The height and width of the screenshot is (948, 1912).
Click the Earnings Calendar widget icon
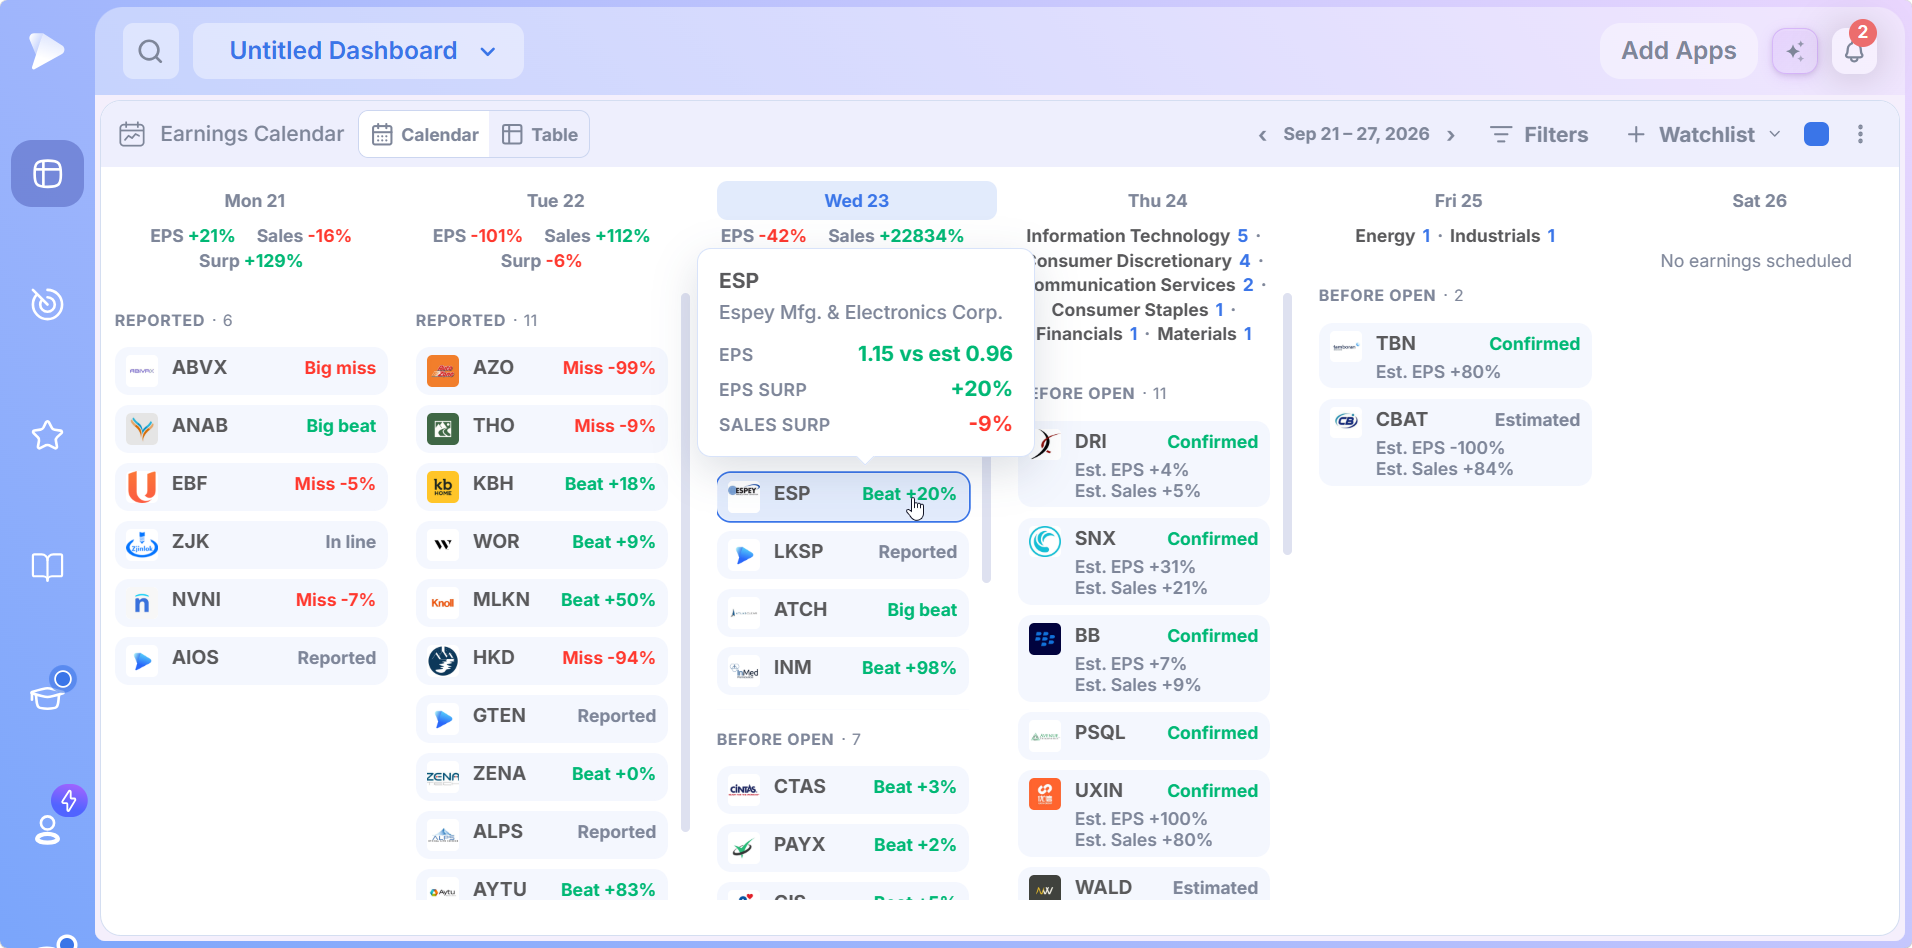coord(132,134)
